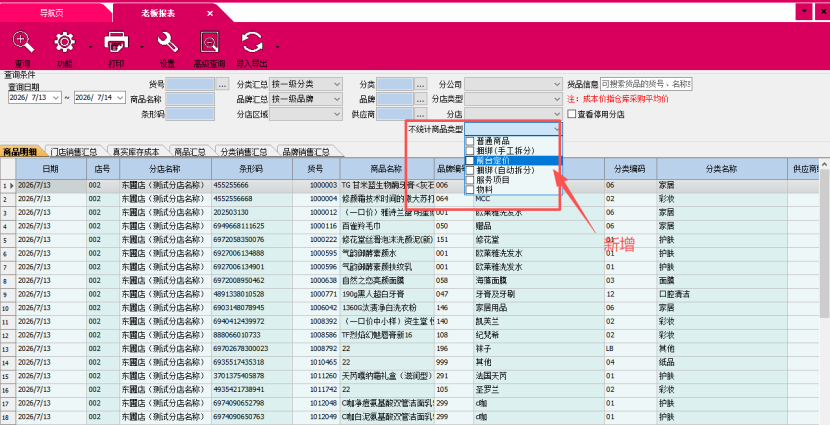Screen dimensions: 830x425
Task: Click the 商品名称 input field
Action: point(190,99)
